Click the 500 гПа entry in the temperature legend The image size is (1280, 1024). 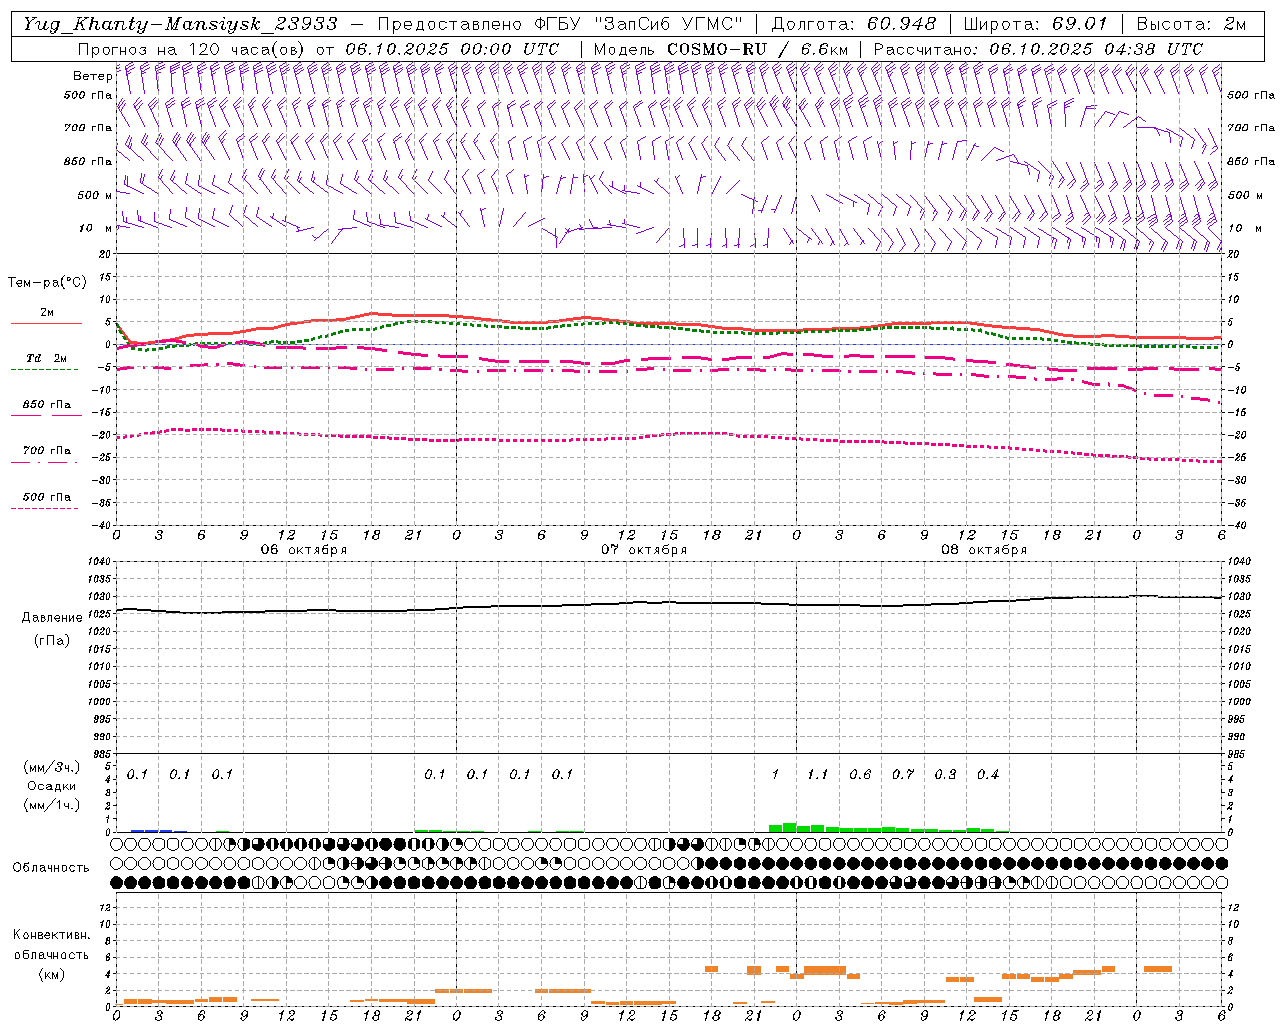(x=47, y=497)
